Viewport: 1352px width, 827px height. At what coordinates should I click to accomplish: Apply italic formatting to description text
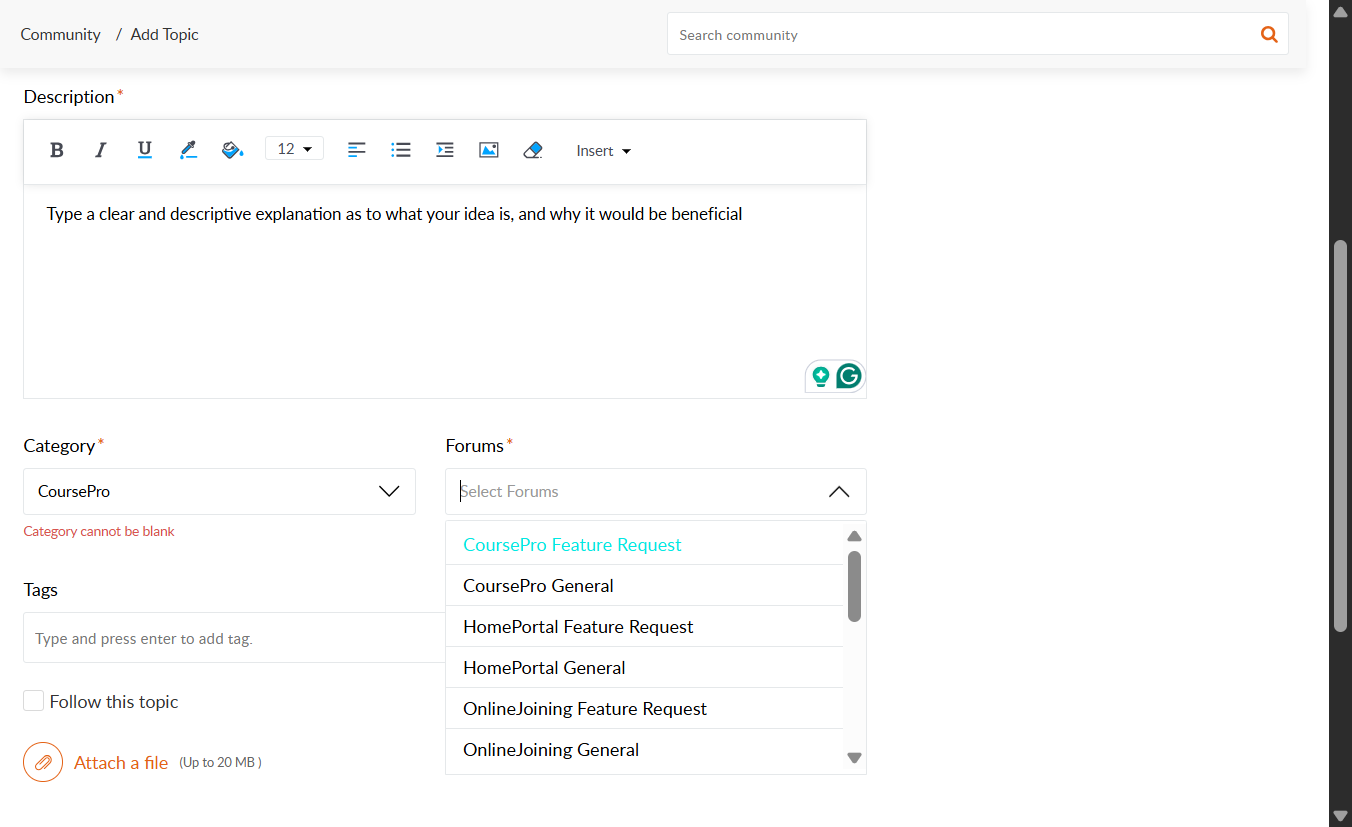pos(100,150)
